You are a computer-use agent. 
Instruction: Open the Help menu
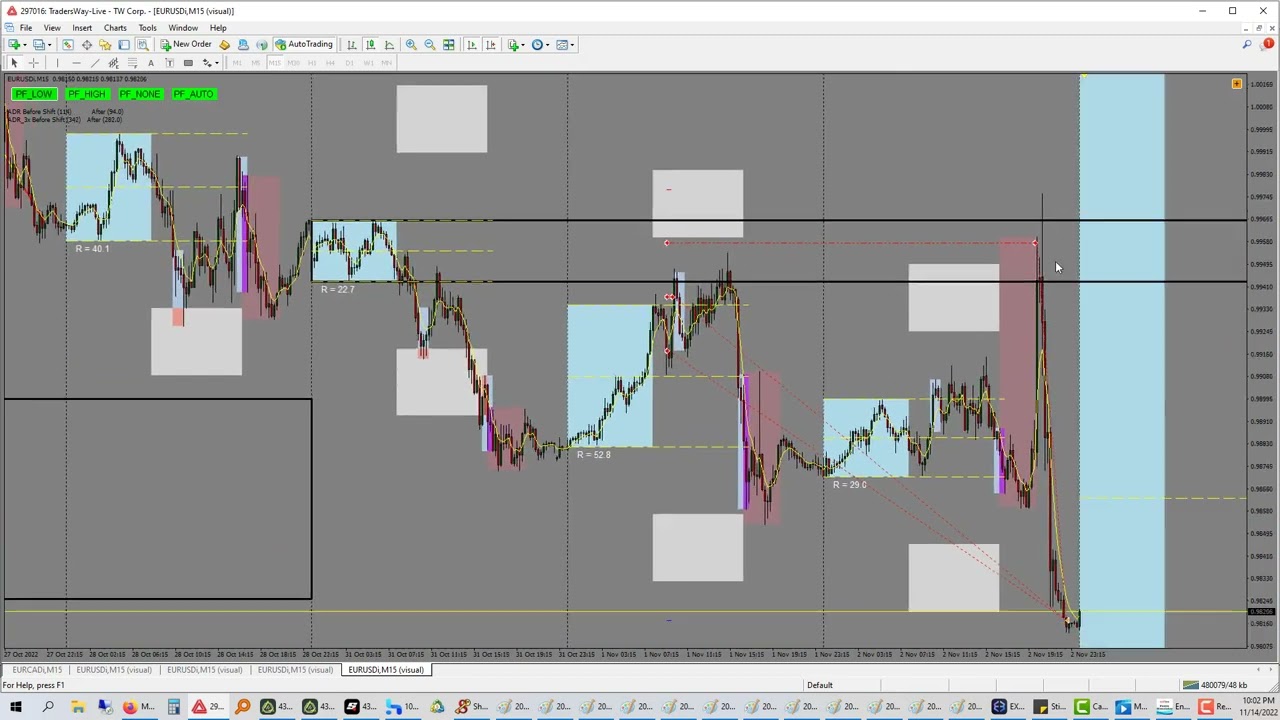click(218, 28)
